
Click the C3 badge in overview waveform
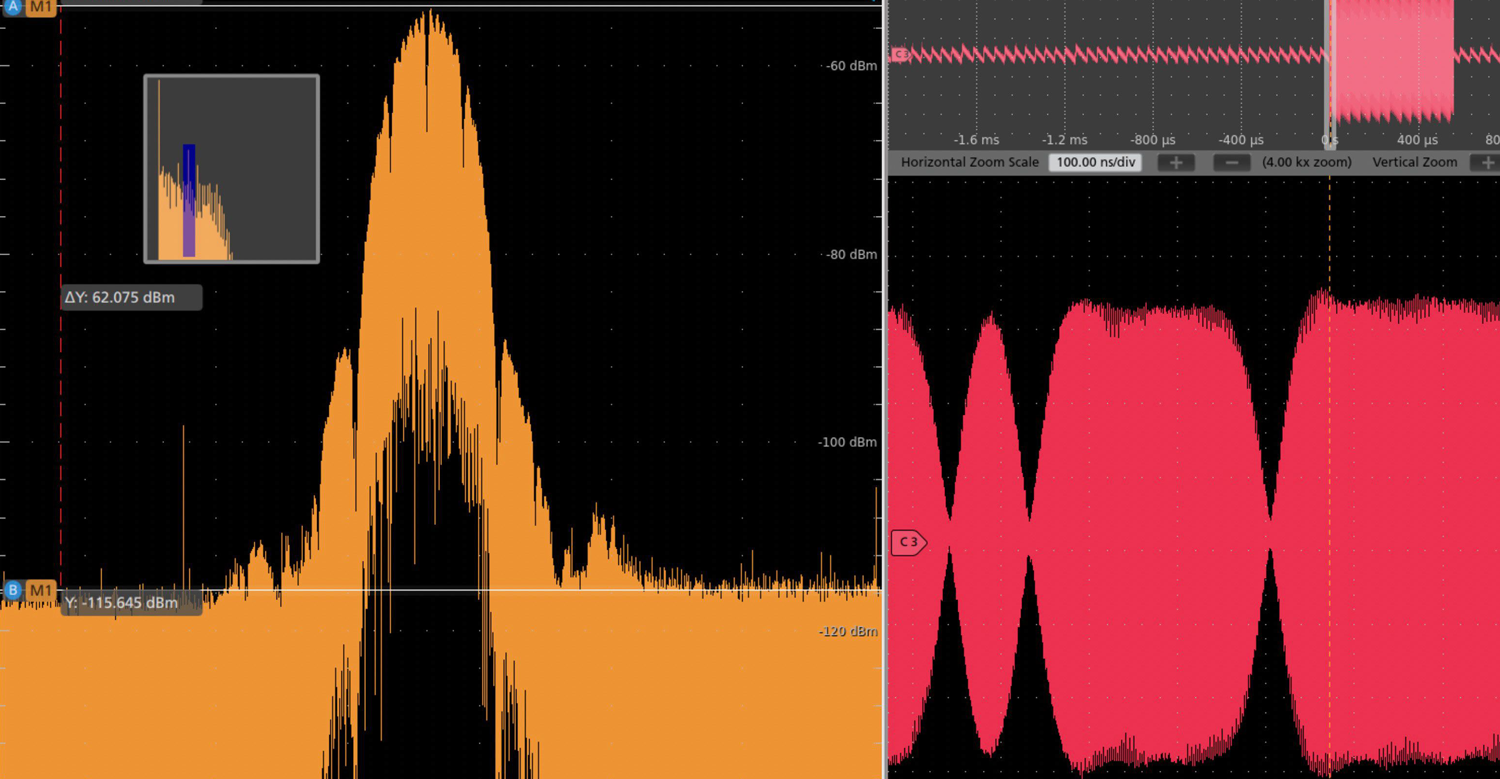(899, 55)
